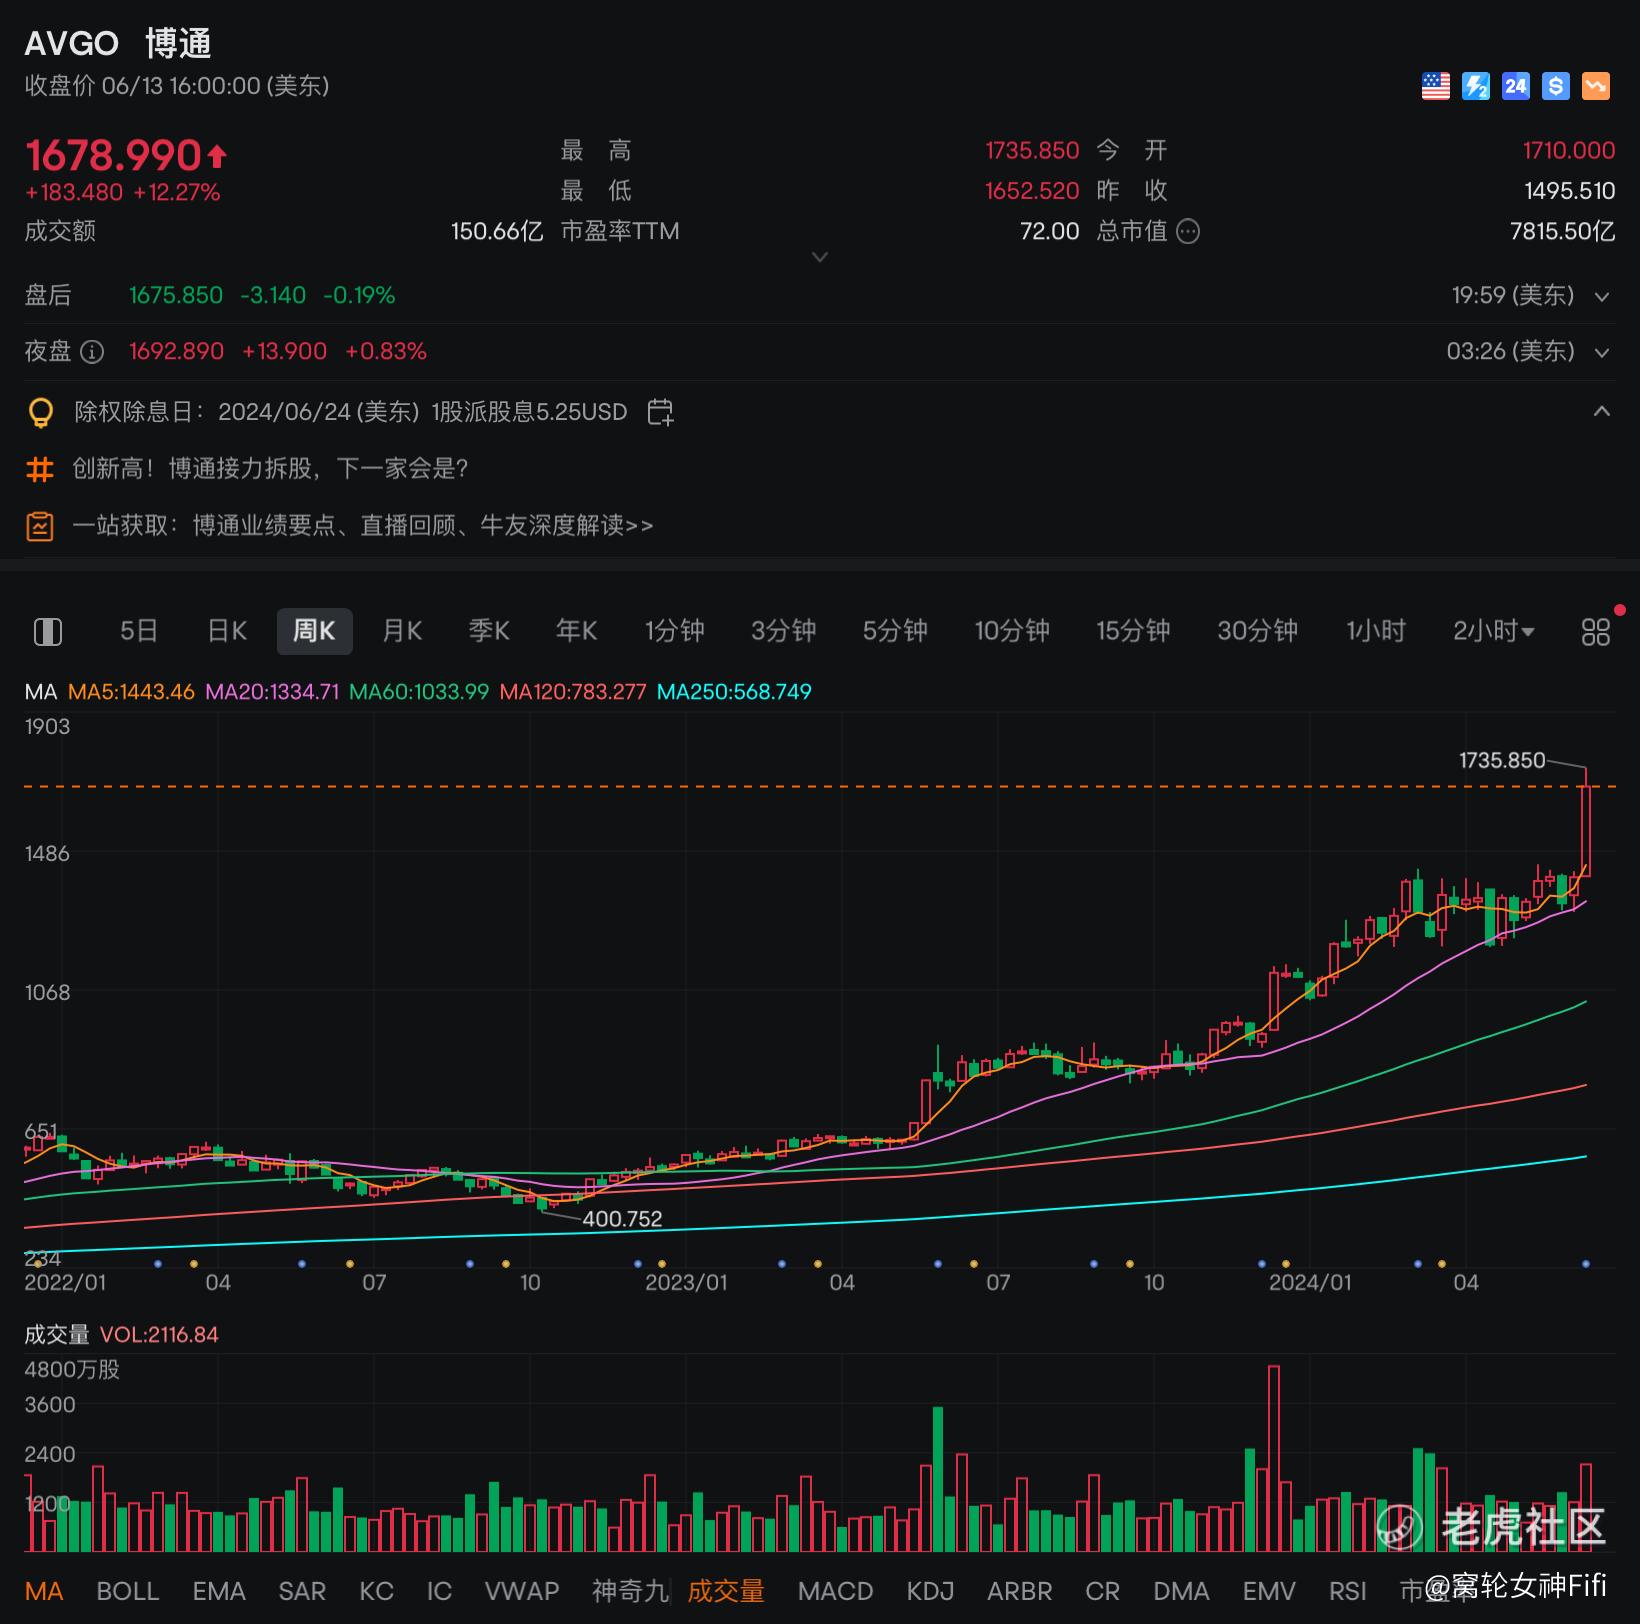Enable the RSI indicator
Image resolution: width=1640 pixels, height=1624 pixels.
click(1347, 1591)
